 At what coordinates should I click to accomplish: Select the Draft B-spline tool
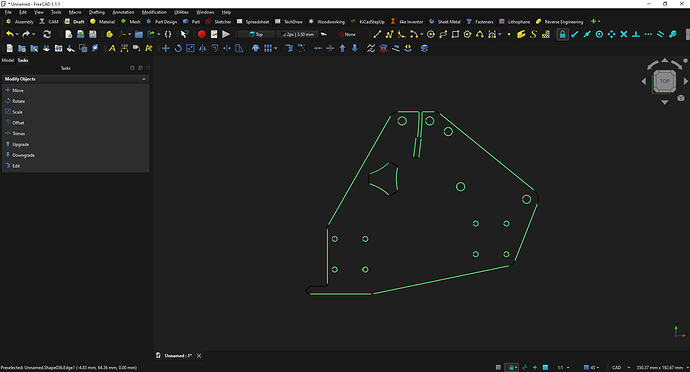[x=480, y=34]
